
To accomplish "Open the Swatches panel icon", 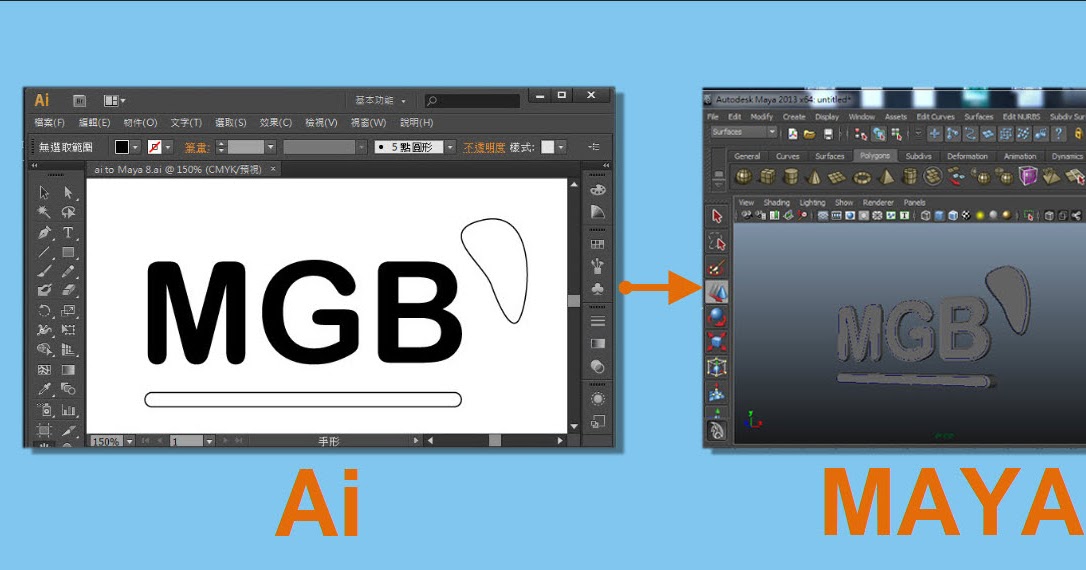I will pyautogui.click(x=598, y=244).
